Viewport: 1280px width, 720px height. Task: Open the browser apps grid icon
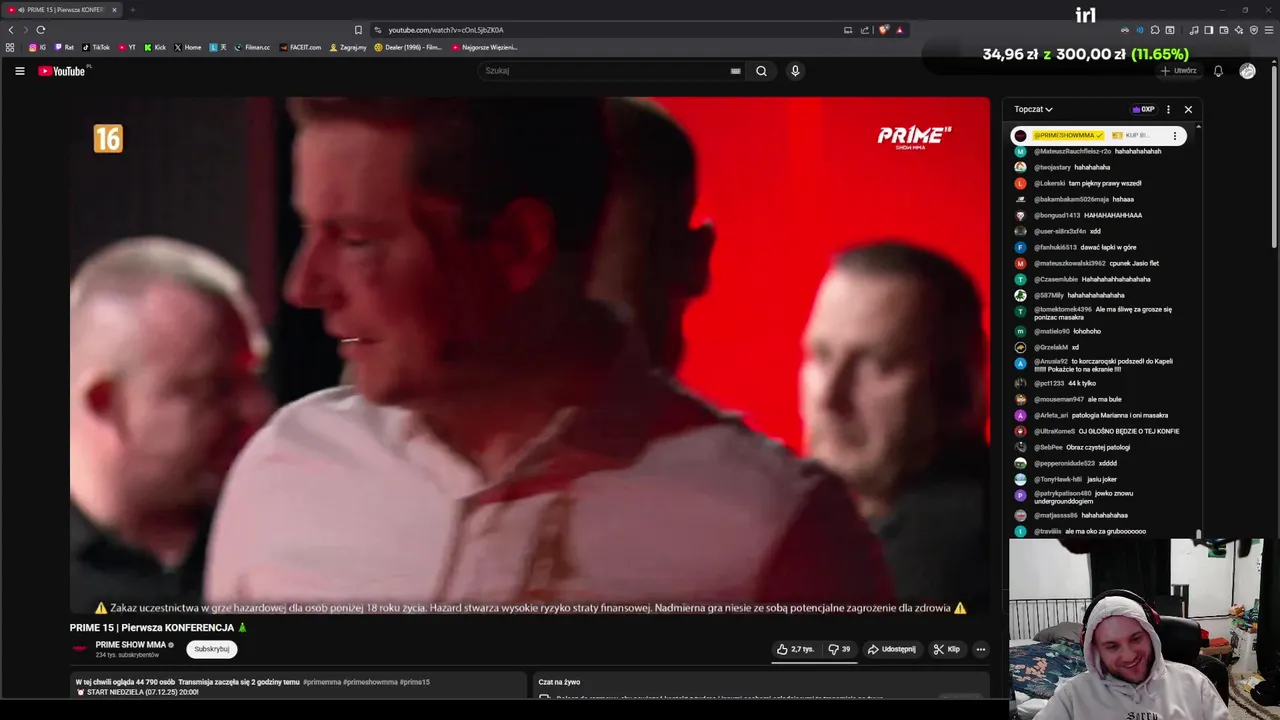pos(10,47)
